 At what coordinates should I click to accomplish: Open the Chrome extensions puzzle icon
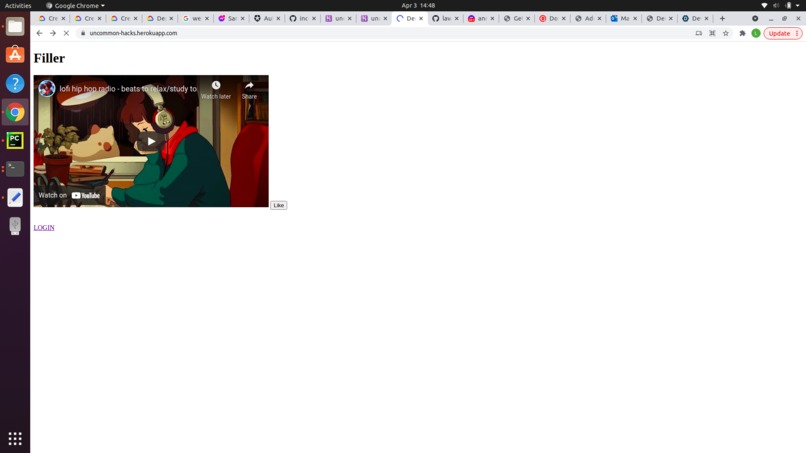point(742,33)
